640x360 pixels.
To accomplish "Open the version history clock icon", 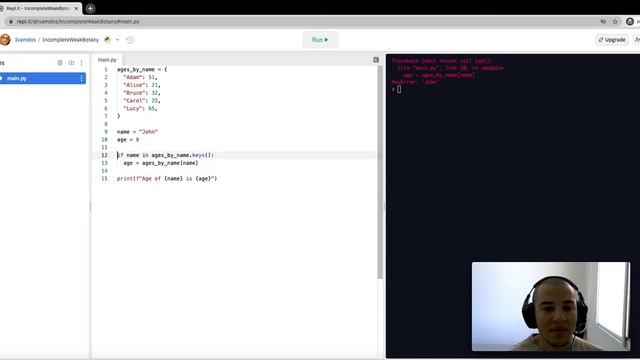I will click(130, 40).
